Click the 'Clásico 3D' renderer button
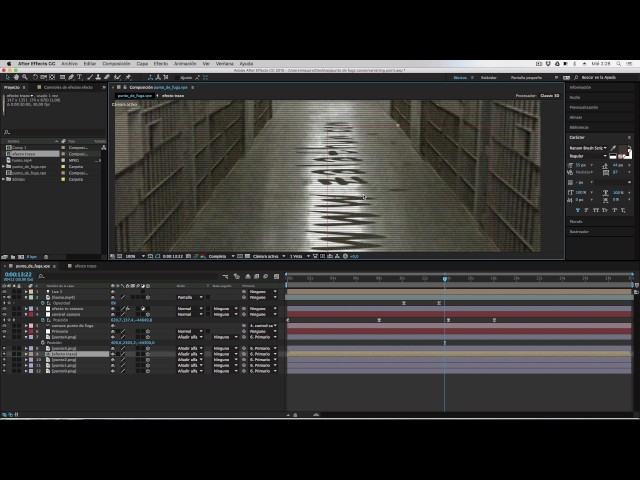 (x=550, y=96)
